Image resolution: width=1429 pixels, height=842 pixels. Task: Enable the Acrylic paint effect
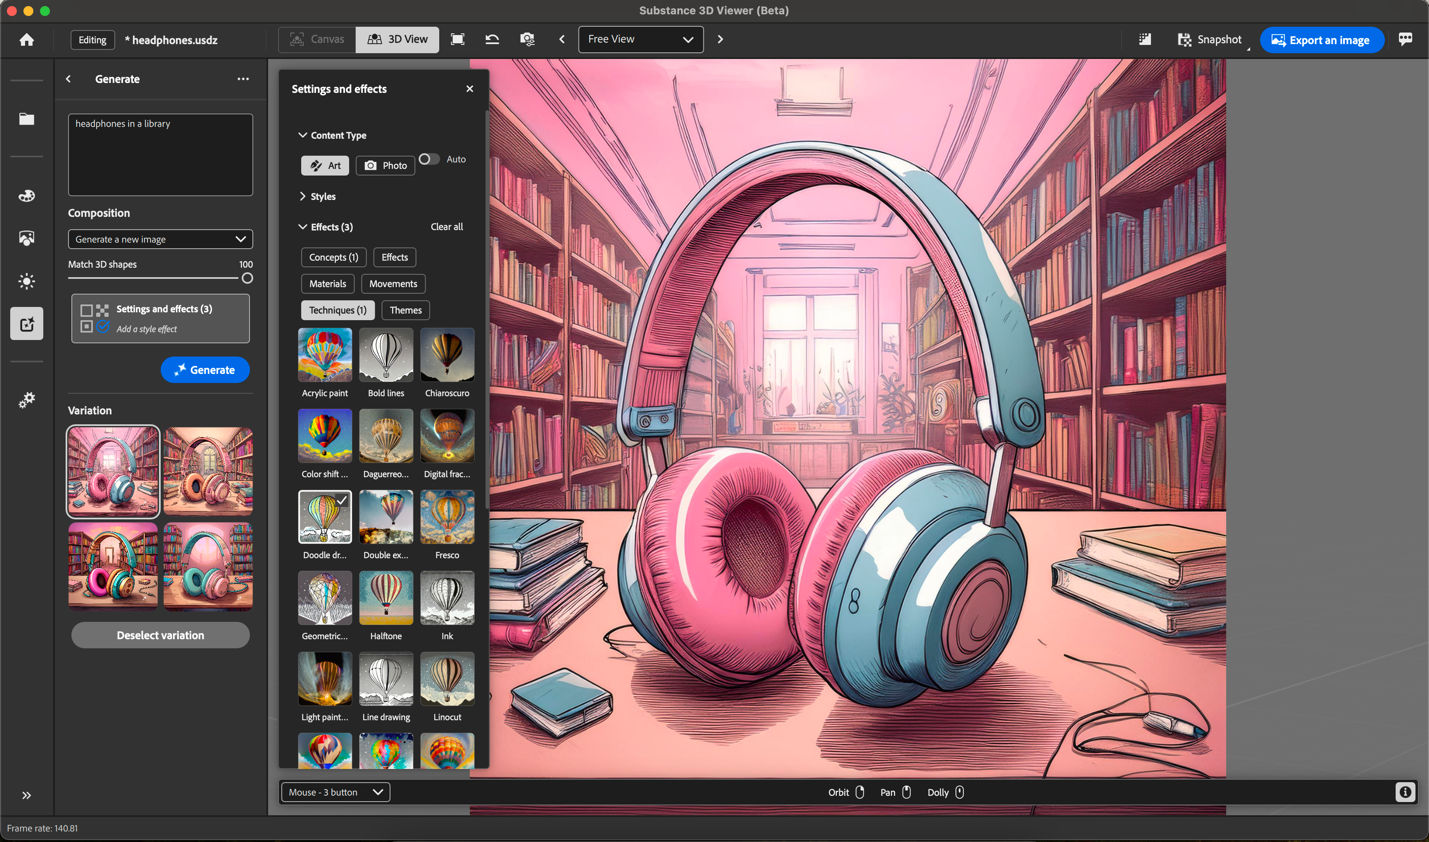(325, 355)
